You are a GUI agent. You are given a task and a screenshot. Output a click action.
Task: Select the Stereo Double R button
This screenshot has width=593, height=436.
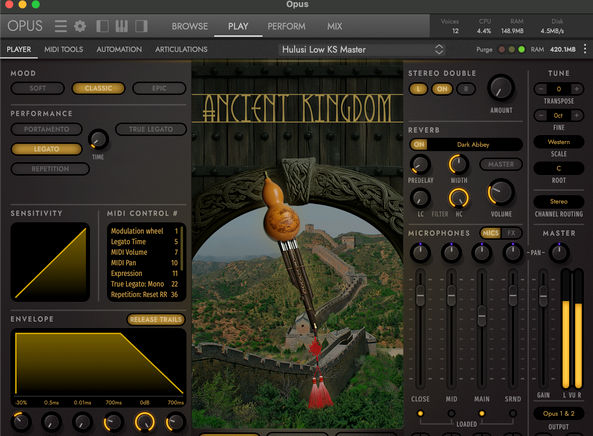click(x=466, y=89)
